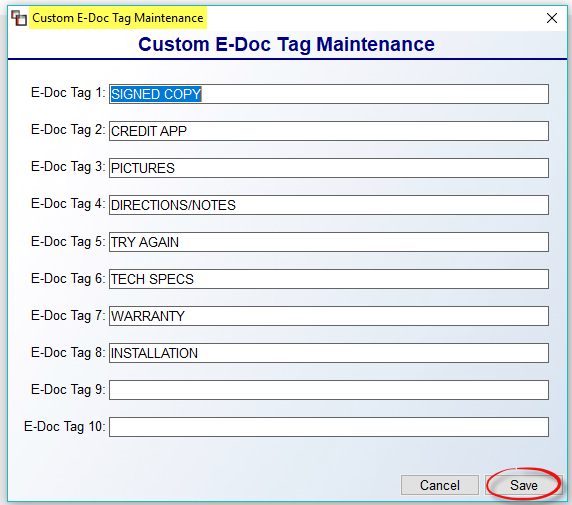Click the 'E-Doc Tag 5:' label
The width and height of the screenshot is (572, 505).
pos(68,242)
